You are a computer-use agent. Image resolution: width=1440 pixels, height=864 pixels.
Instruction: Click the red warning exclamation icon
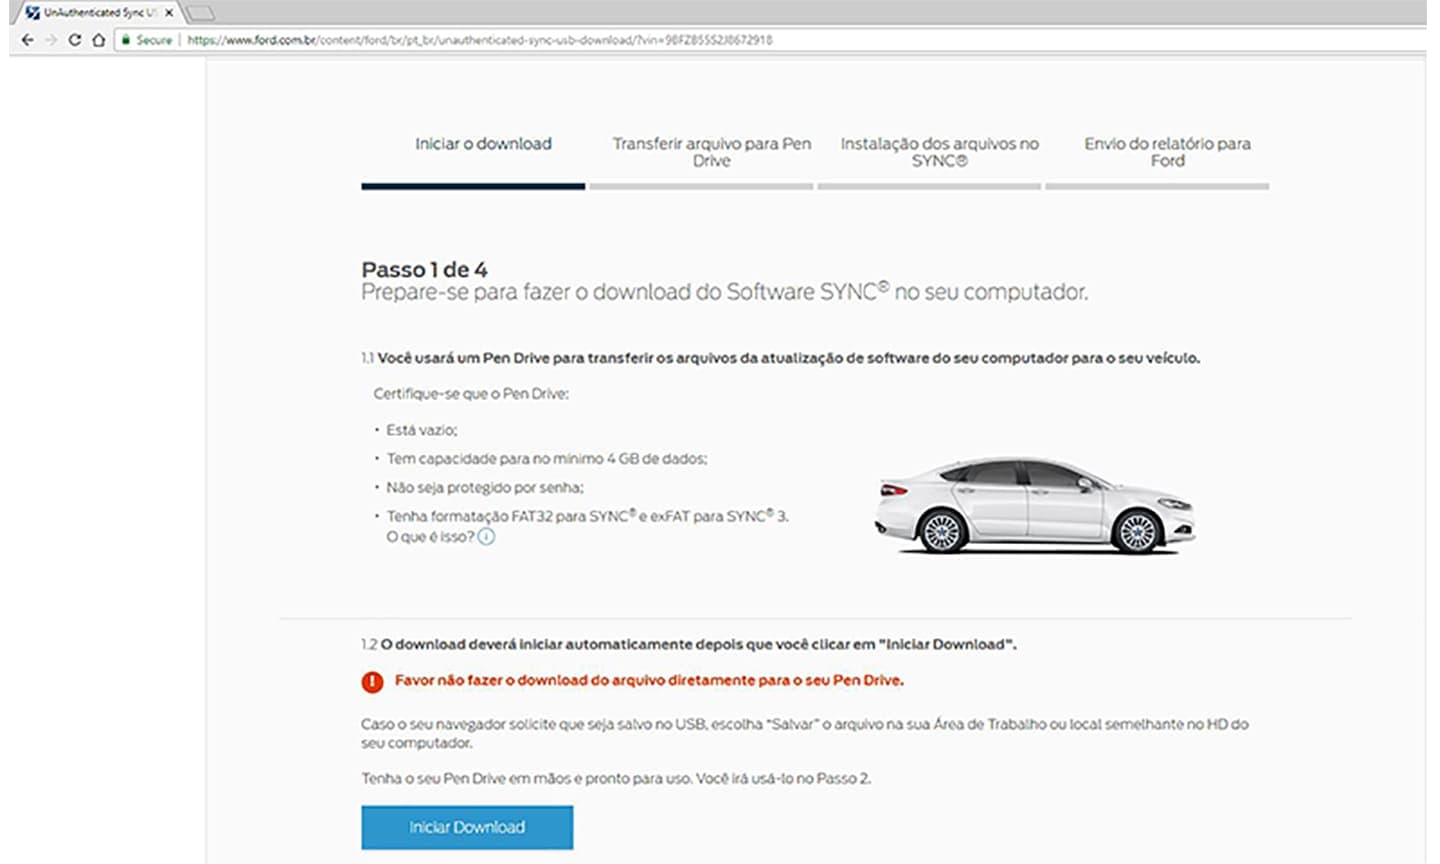click(372, 682)
